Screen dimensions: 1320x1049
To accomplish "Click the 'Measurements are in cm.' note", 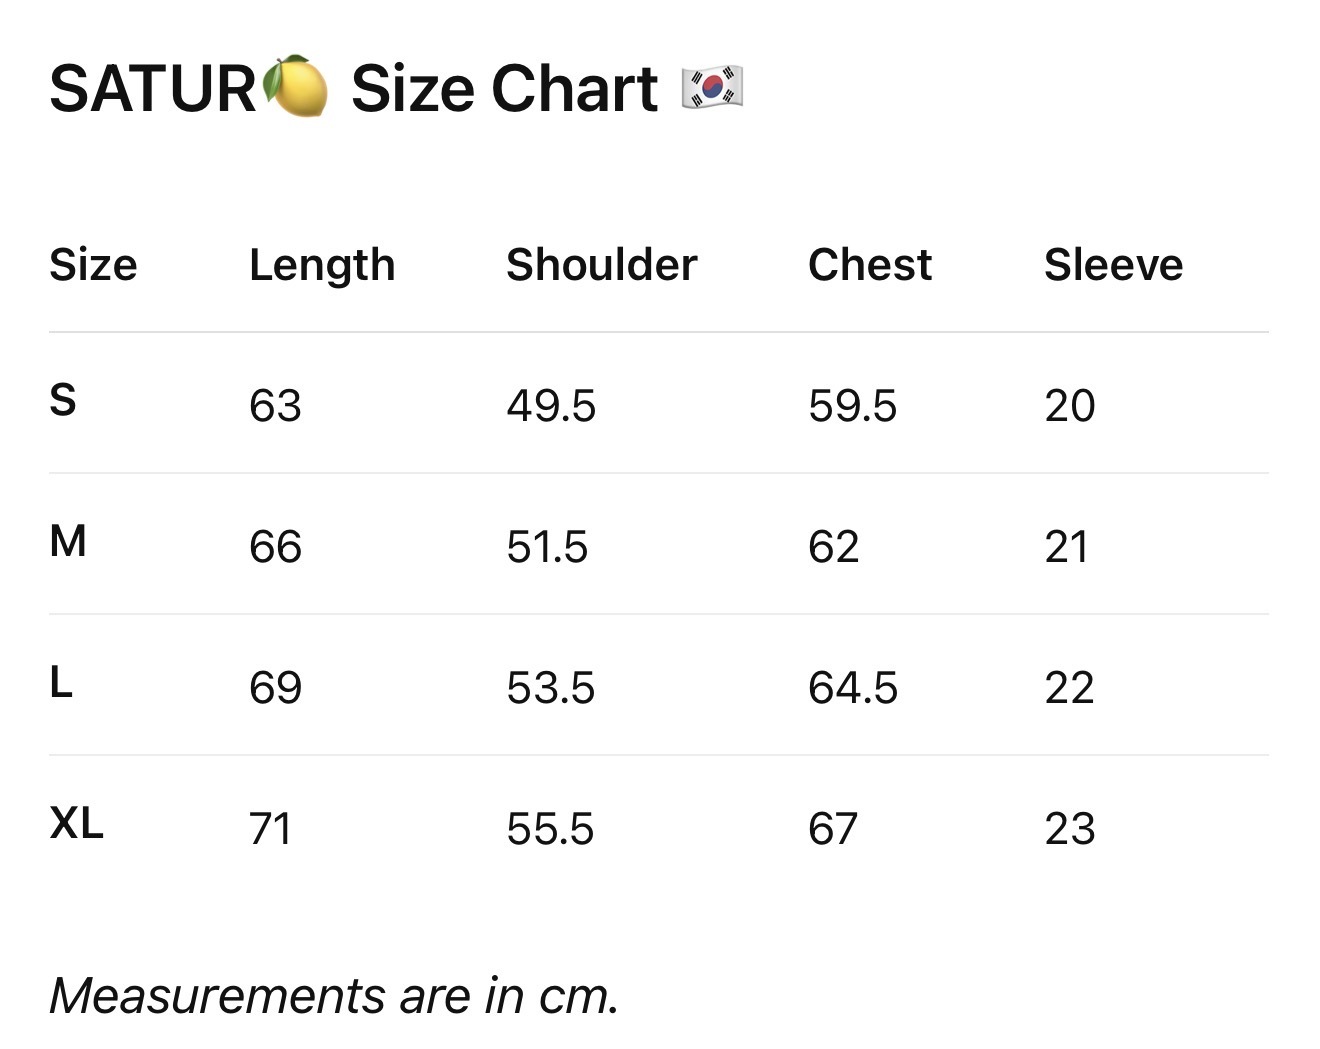I will click(x=334, y=996).
